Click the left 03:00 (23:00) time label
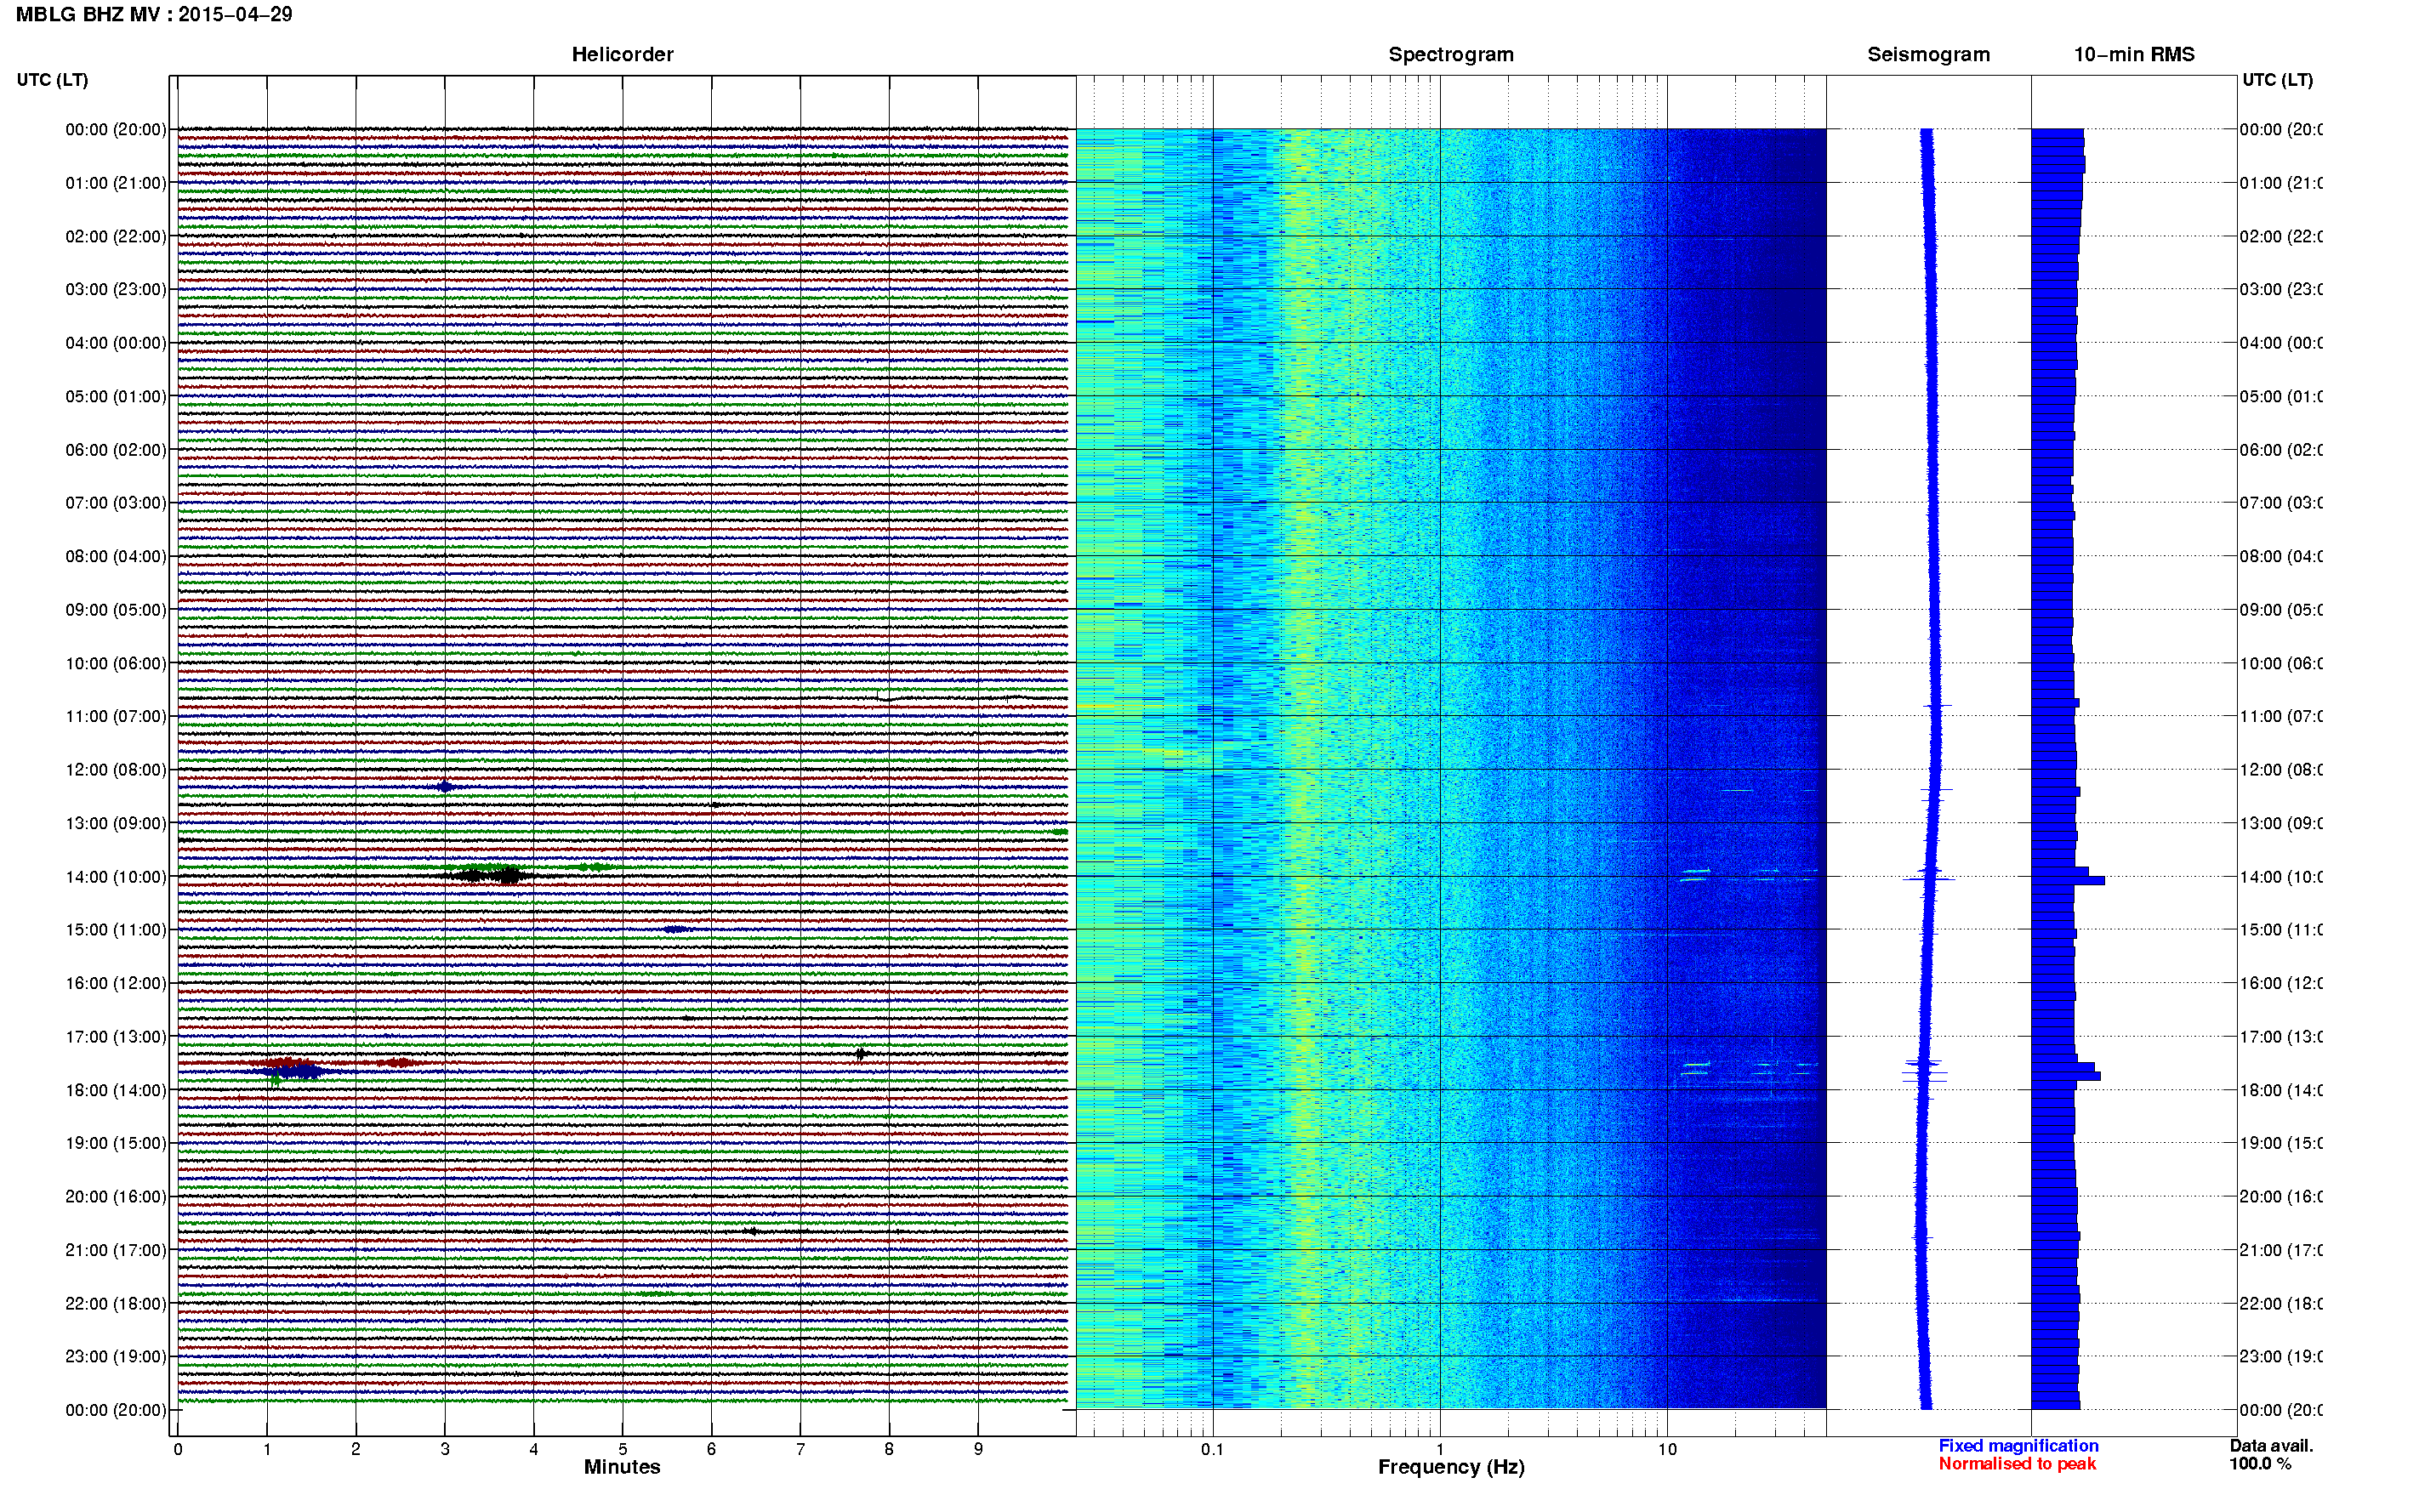 tap(116, 289)
